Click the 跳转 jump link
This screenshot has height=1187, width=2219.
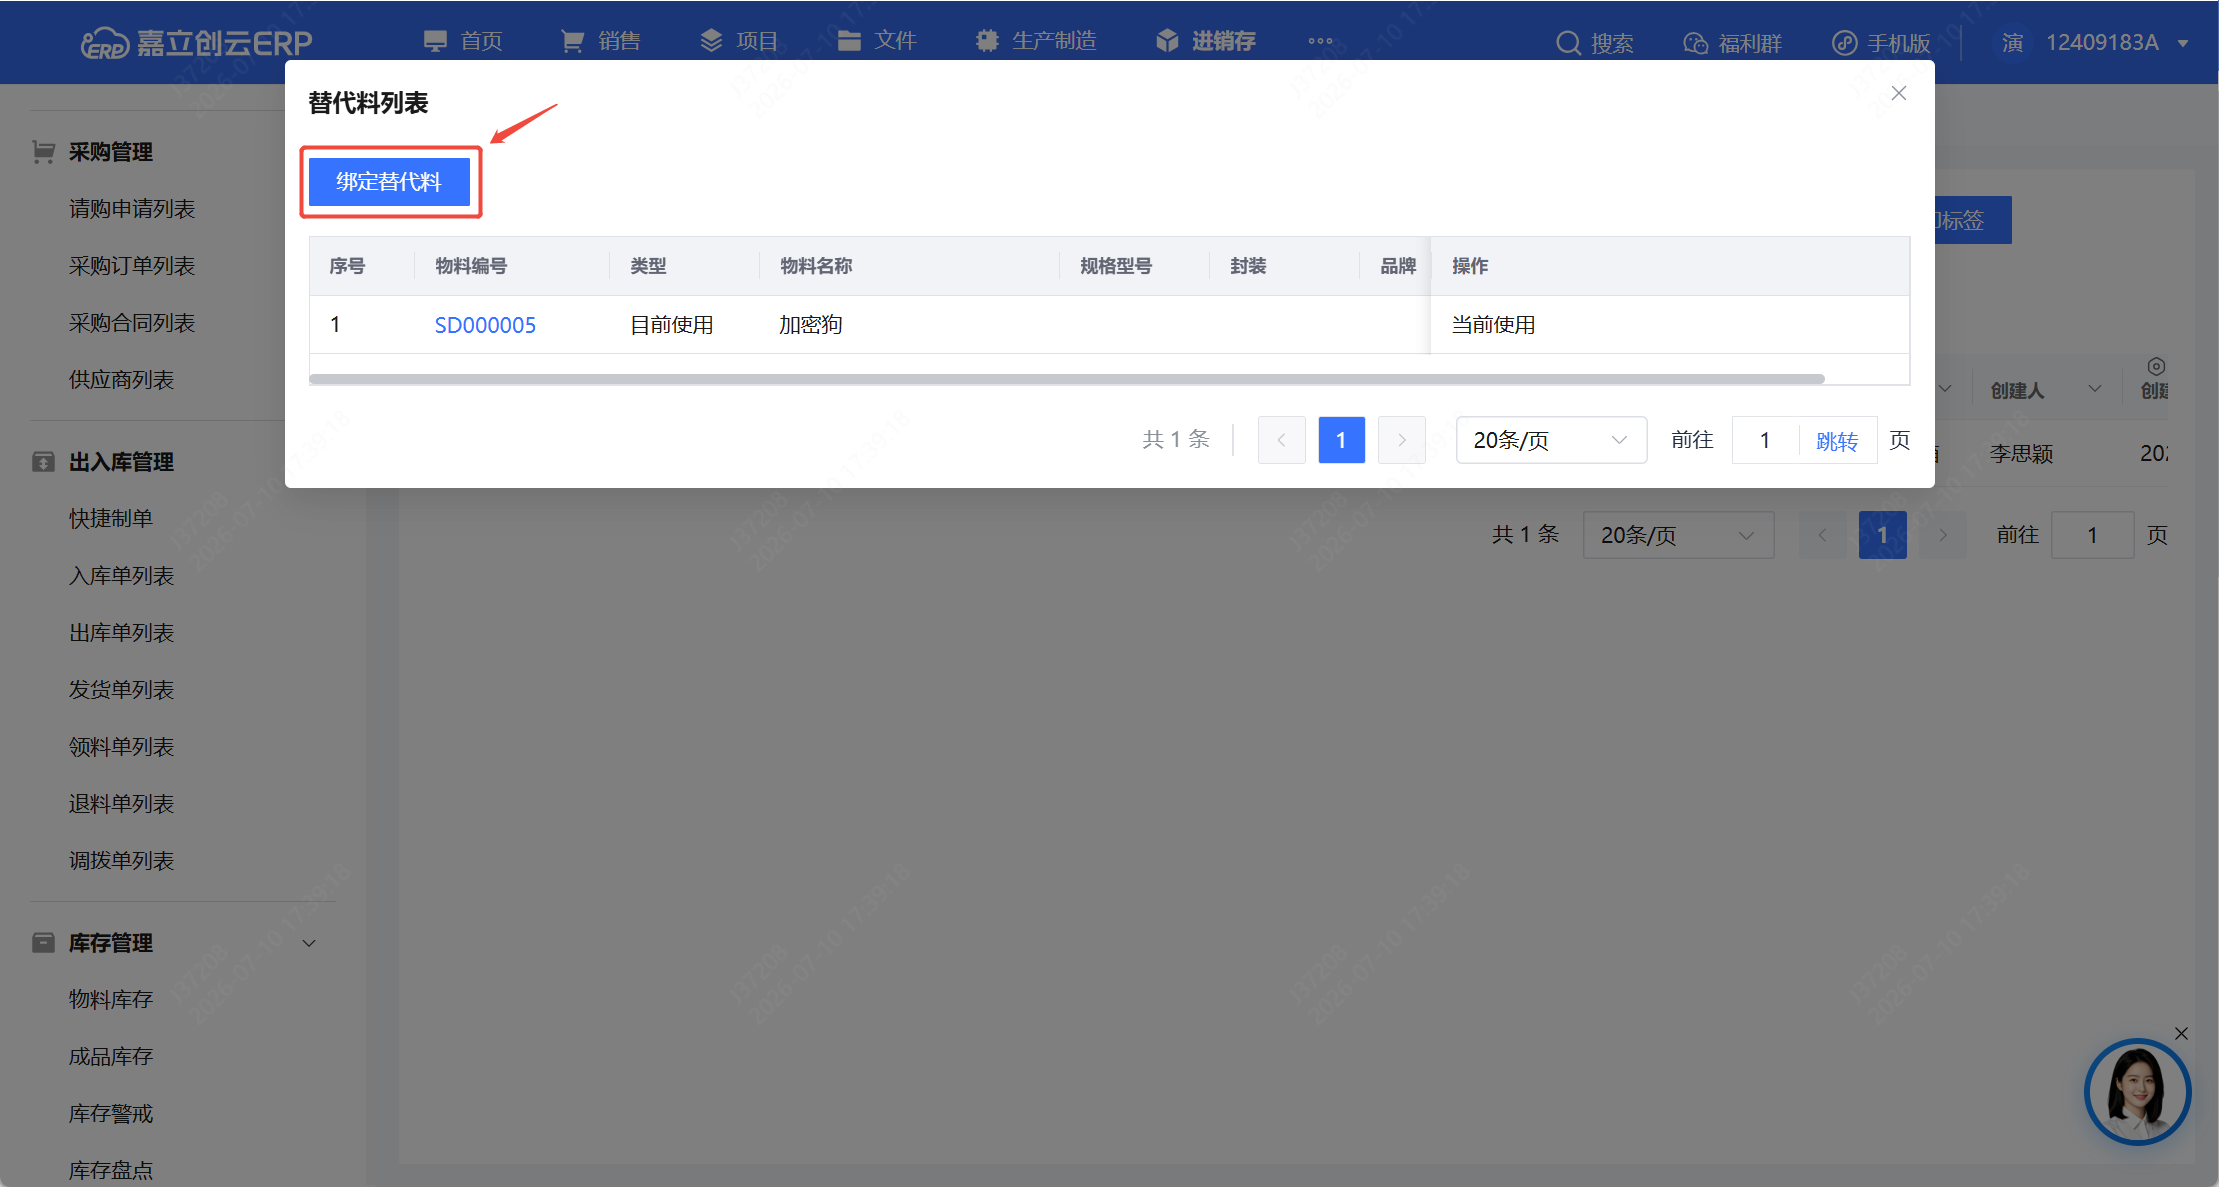[x=1837, y=441]
